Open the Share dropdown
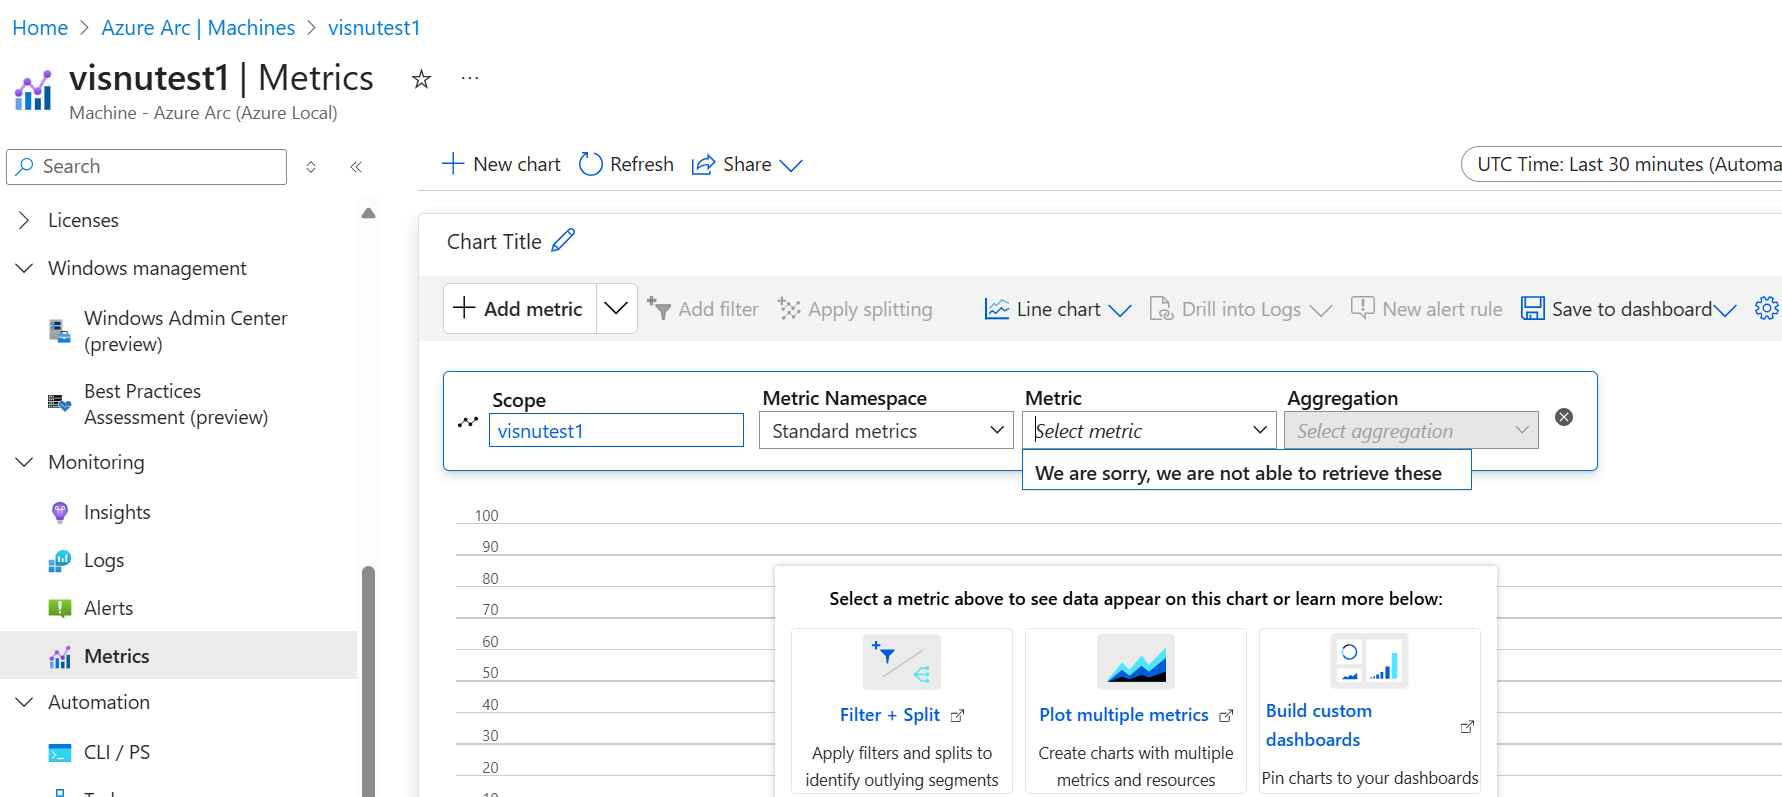The height and width of the screenshot is (797, 1782). coord(747,164)
